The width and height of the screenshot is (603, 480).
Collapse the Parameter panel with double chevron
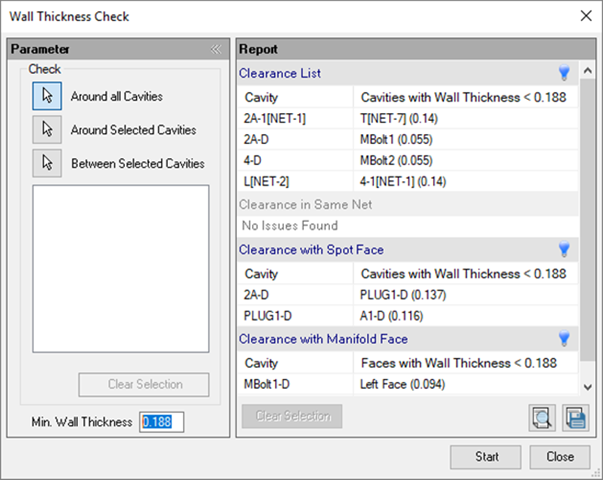pyautogui.click(x=216, y=48)
